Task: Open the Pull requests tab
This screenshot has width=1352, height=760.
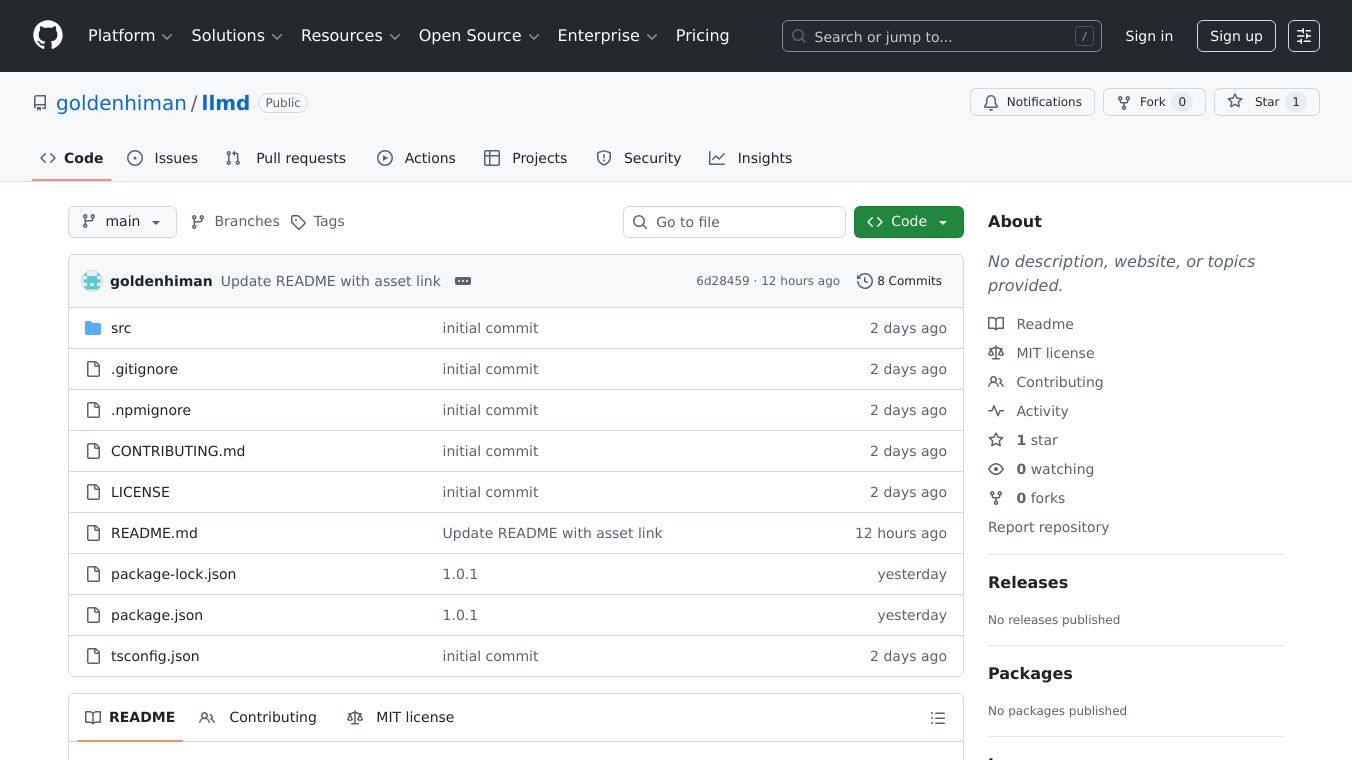Action: 286,158
